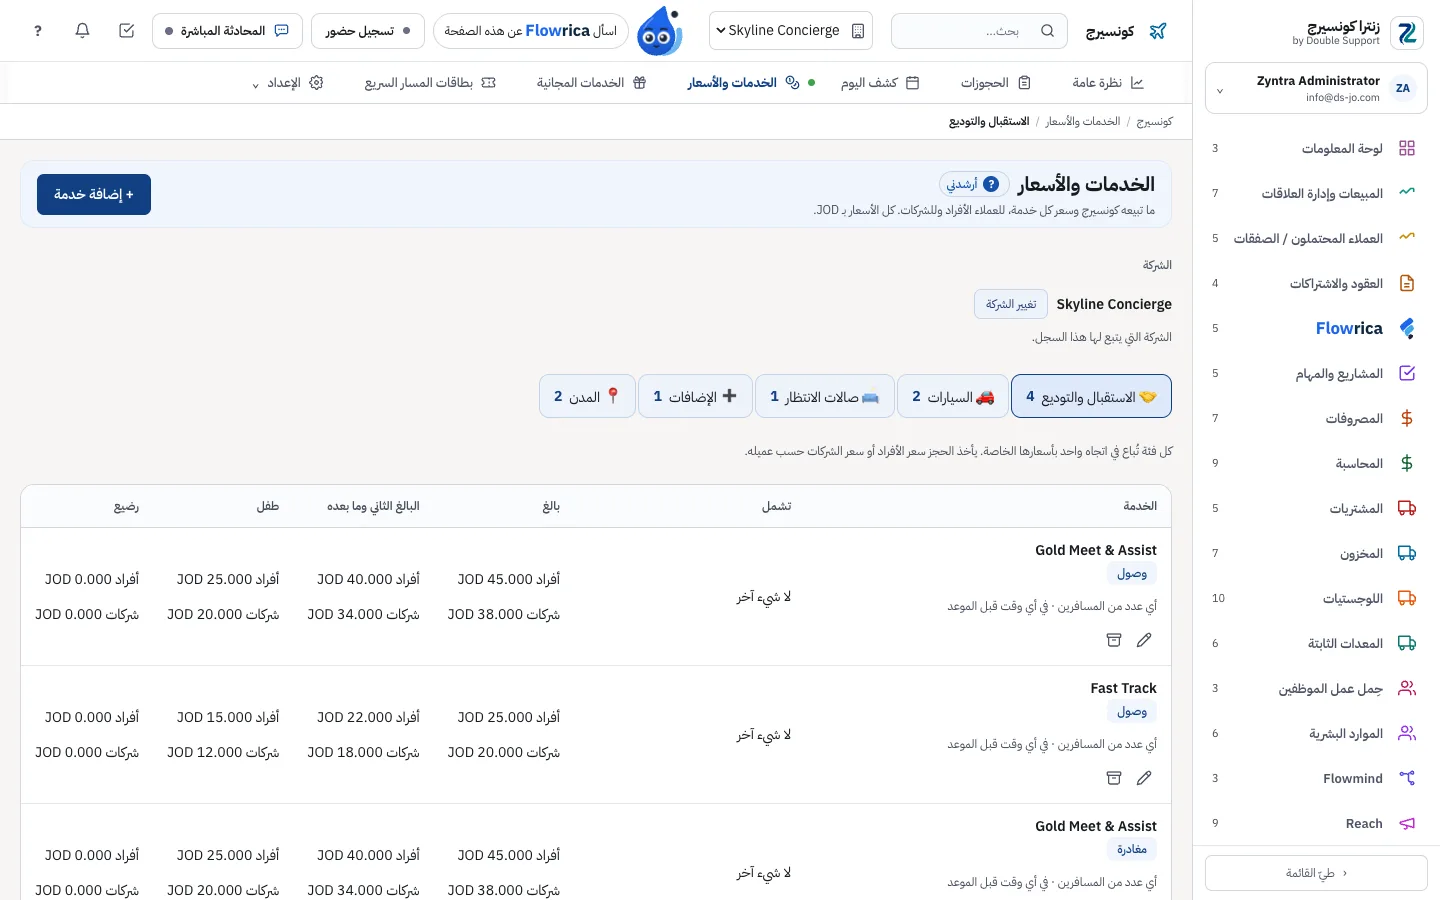The width and height of the screenshot is (1440, 900).
Task: Select صالات الانتظار lounges tab
Action: pos(824,396)
